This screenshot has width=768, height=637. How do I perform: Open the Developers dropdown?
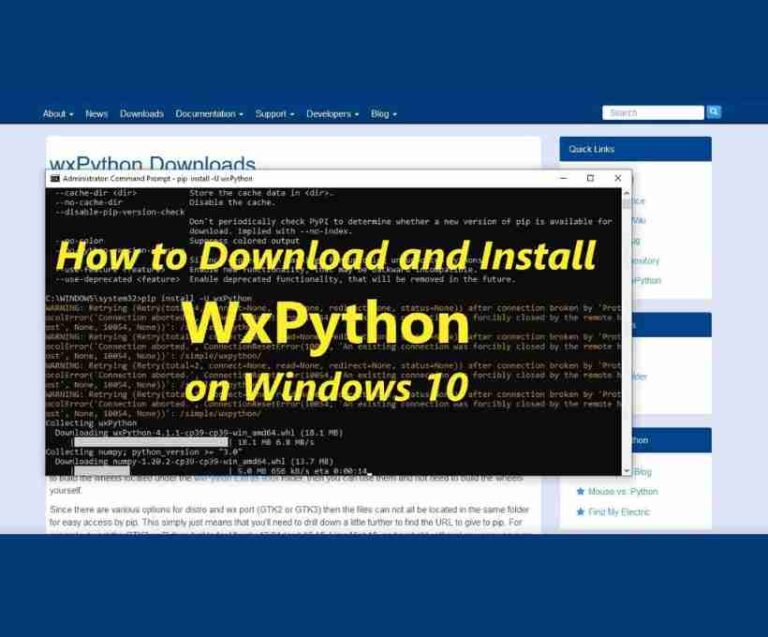point(332,114)
